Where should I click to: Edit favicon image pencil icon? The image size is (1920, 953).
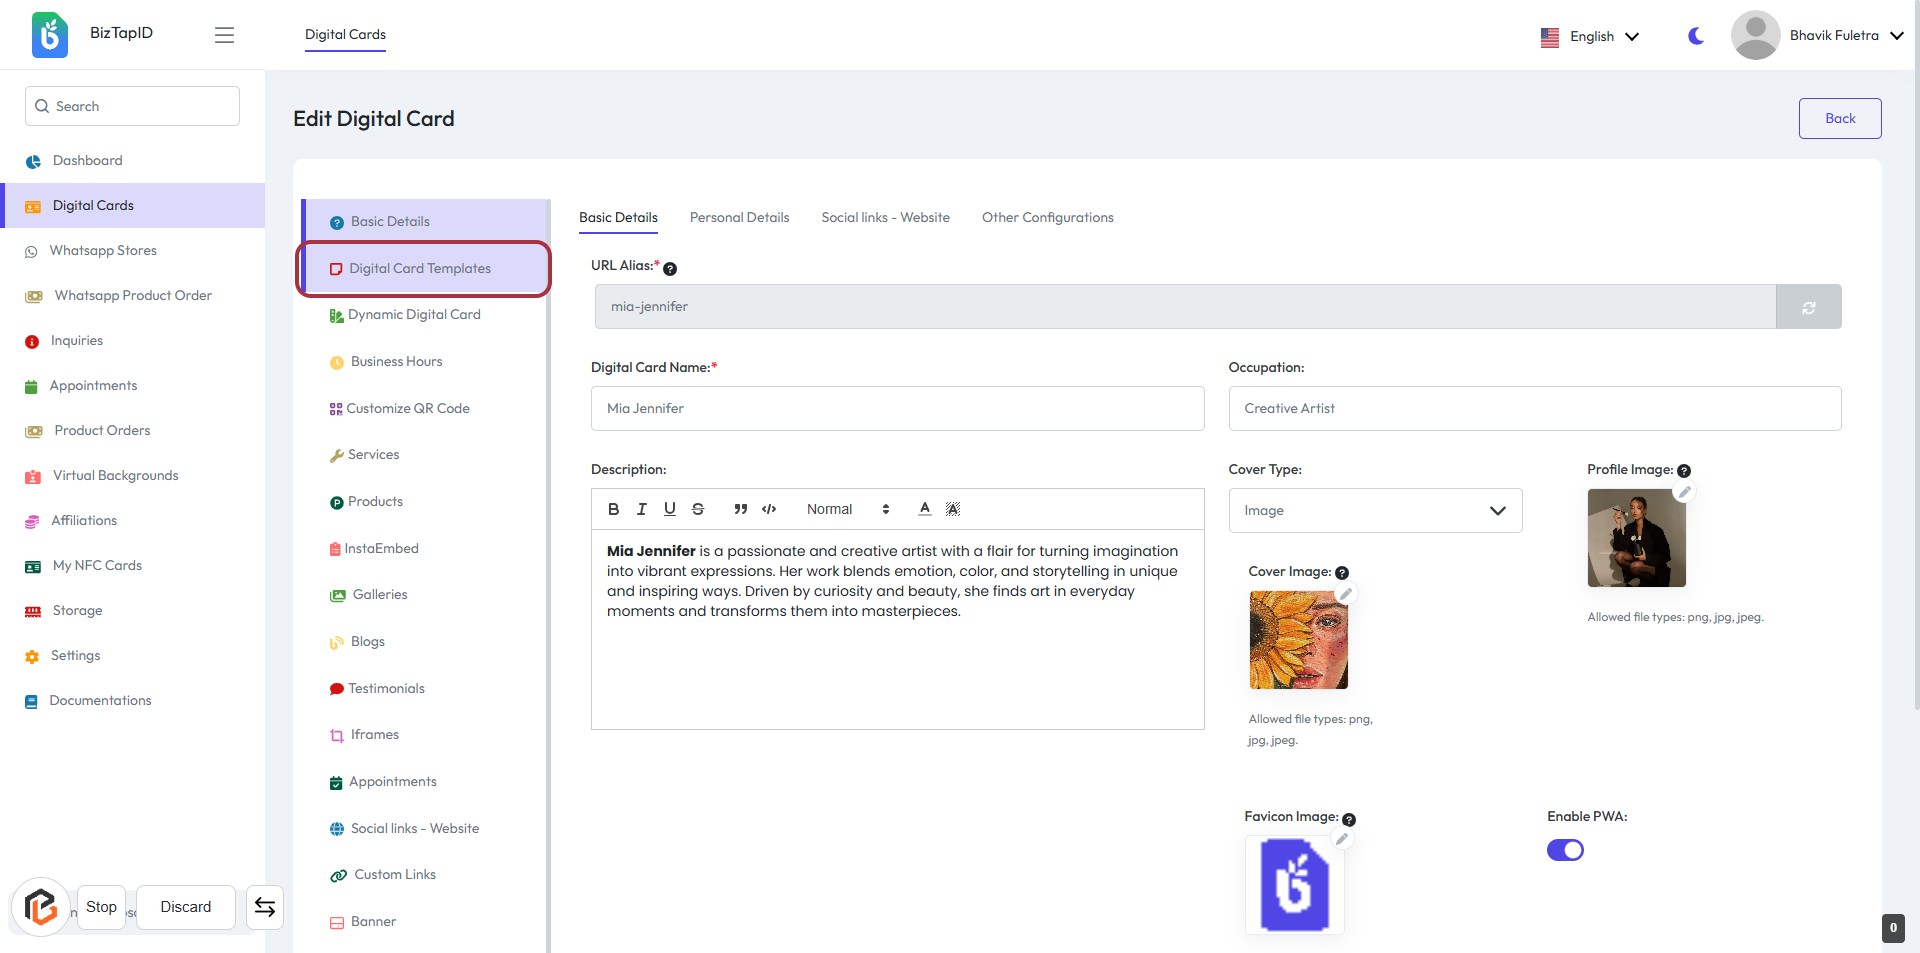[x=1342, y=839]
